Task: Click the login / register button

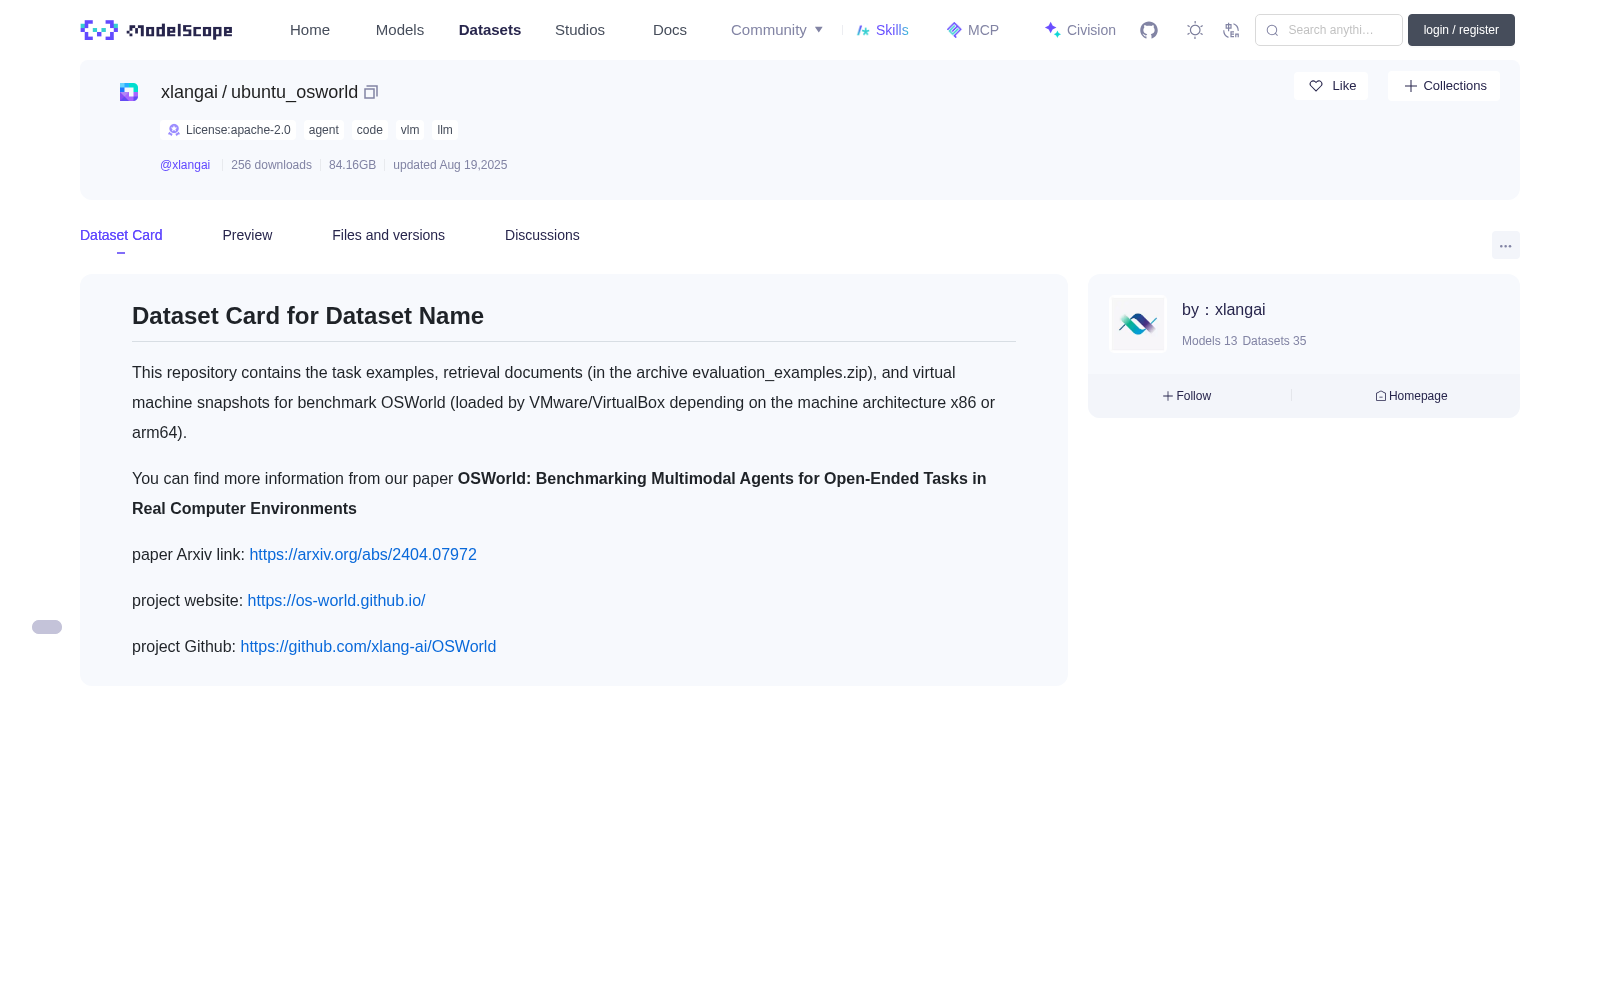Action: coord(1461,30)
